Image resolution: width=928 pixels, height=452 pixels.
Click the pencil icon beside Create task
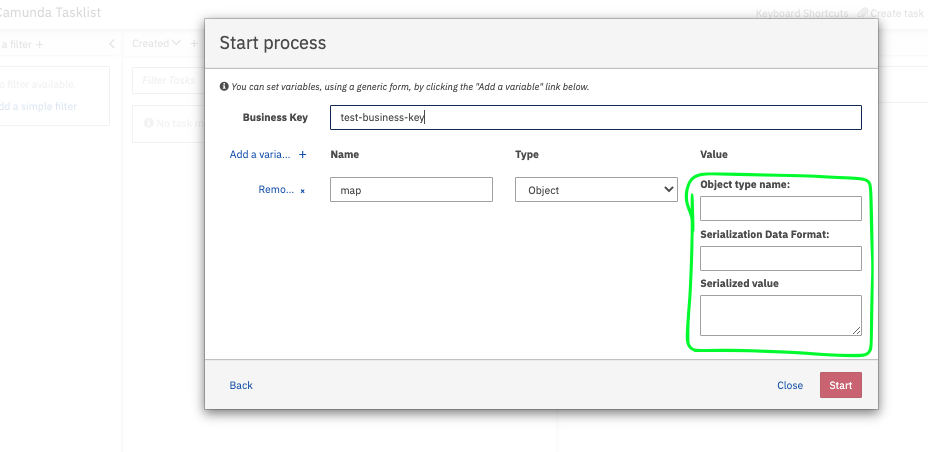[x=863, y=14]
